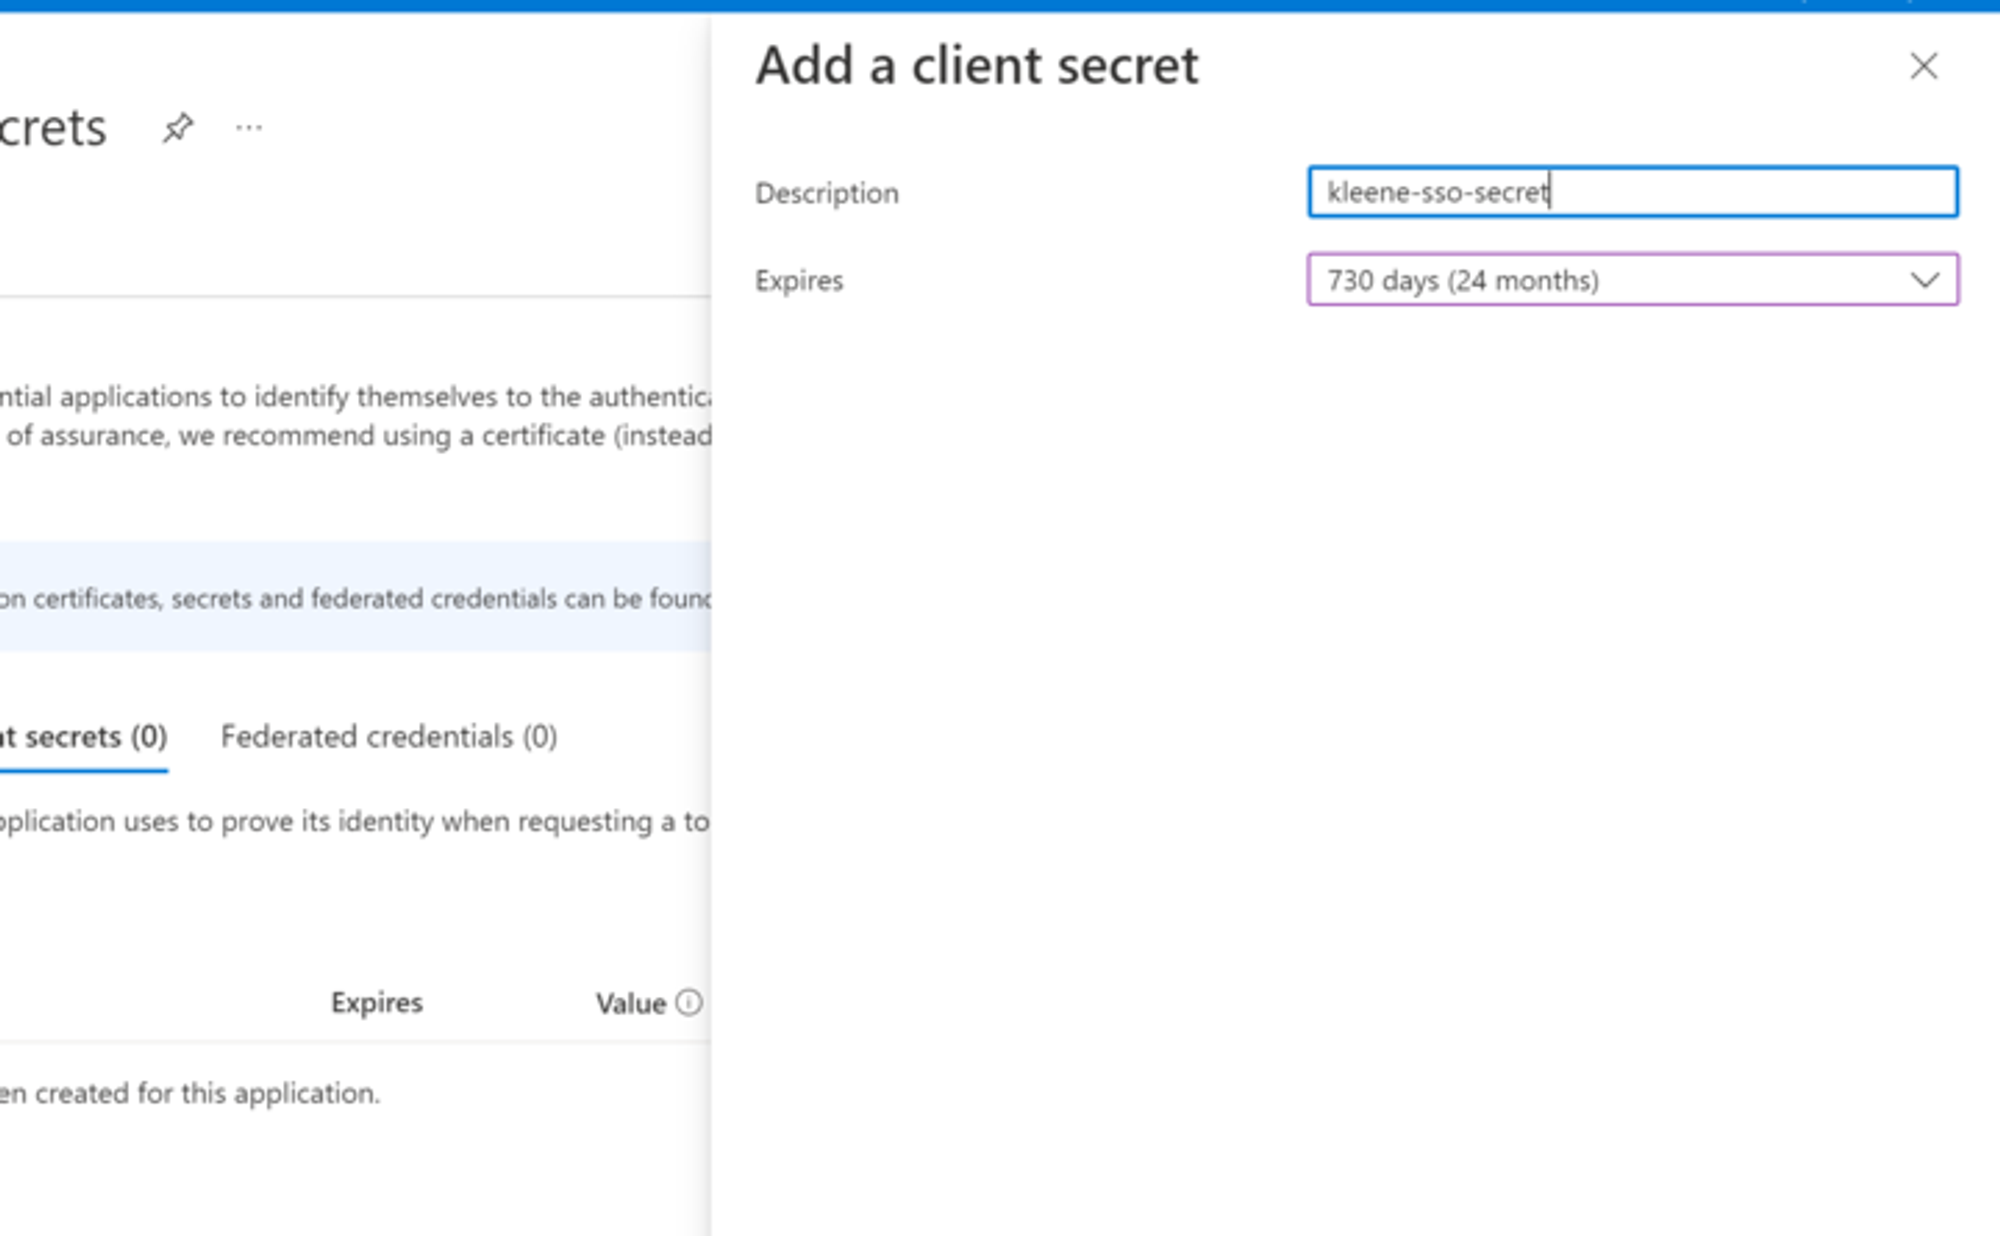The height and width of the screenshot is (1236, 2000).
Task: Click the Description label in the panel
Action: 826,193
